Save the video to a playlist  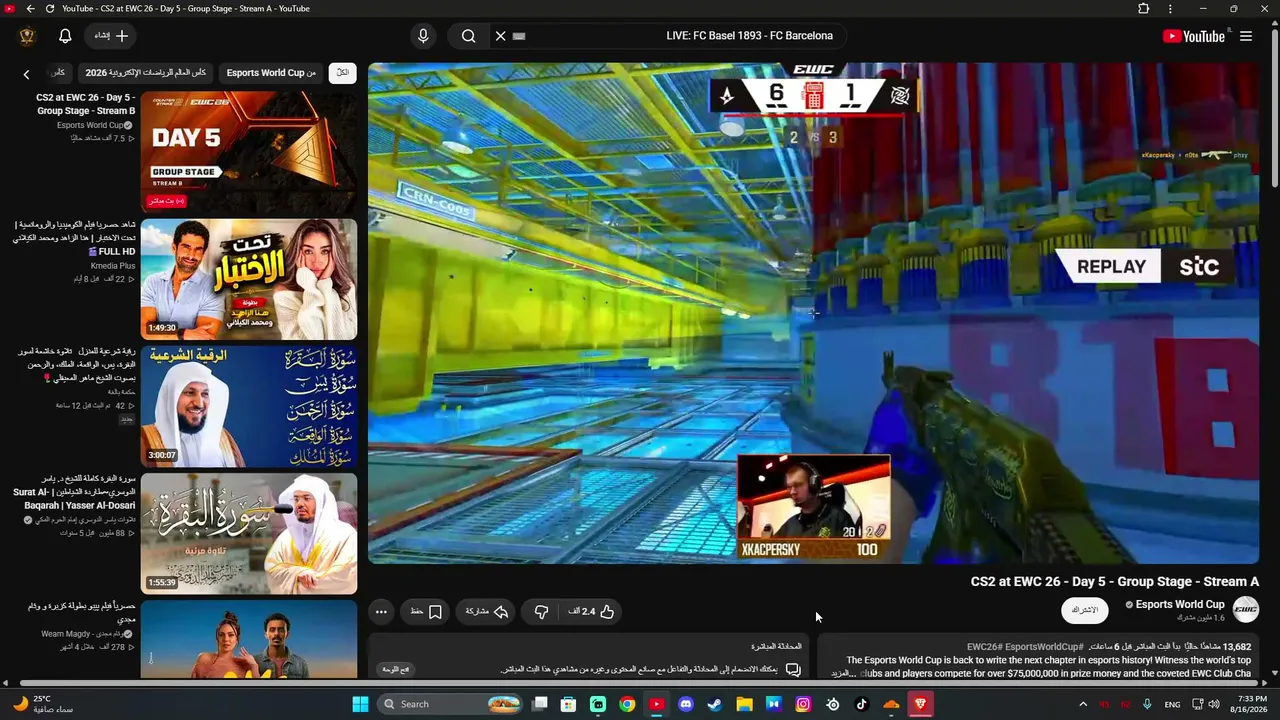(427, 612)
